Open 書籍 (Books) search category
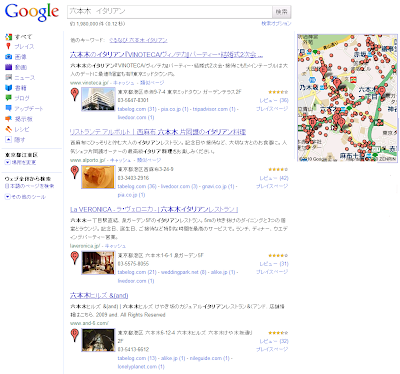400x374 pixels. [21, 88]
